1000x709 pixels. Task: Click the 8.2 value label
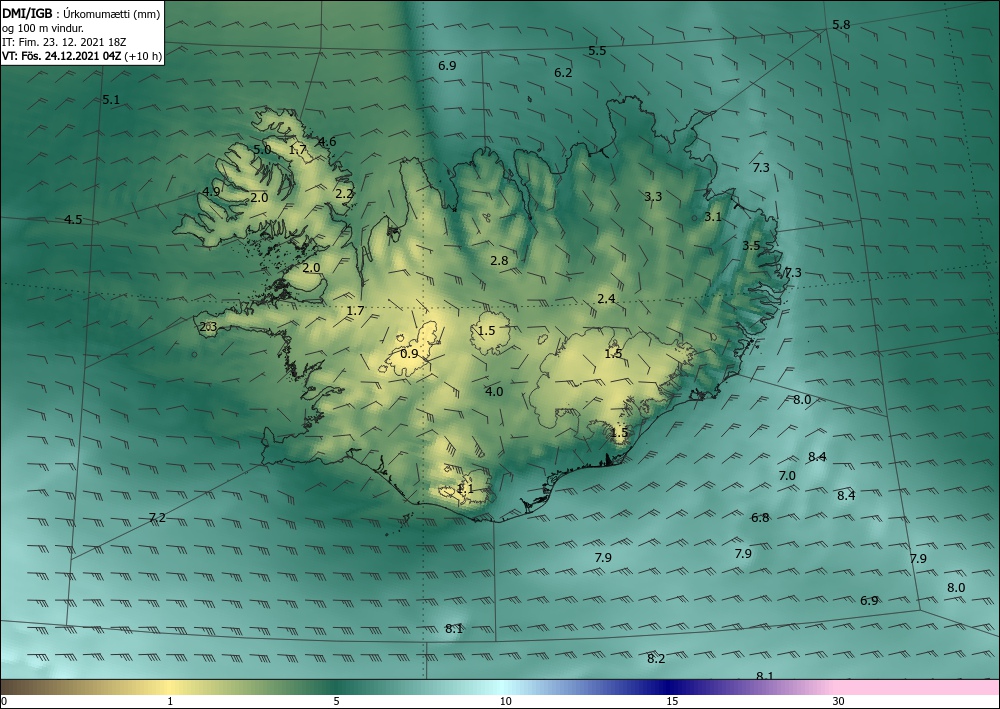click(656, 659)
